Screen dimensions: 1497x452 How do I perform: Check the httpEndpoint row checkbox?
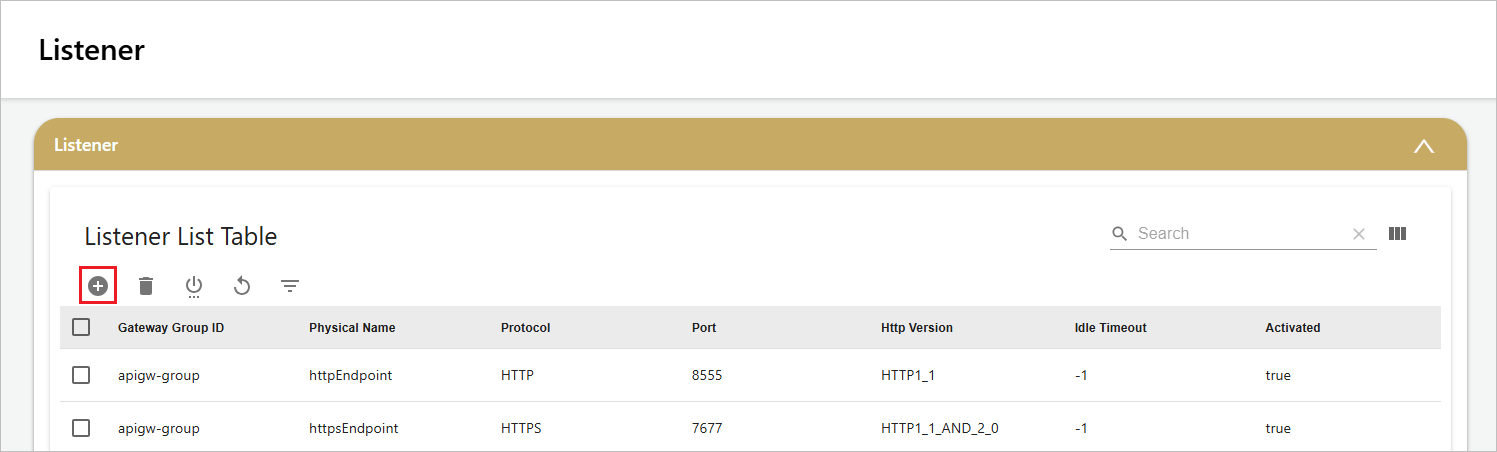[81, 375]
